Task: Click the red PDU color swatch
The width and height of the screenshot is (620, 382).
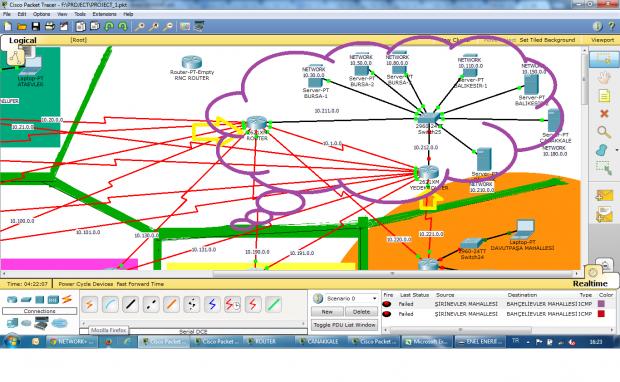Action: tap(601, 314)
